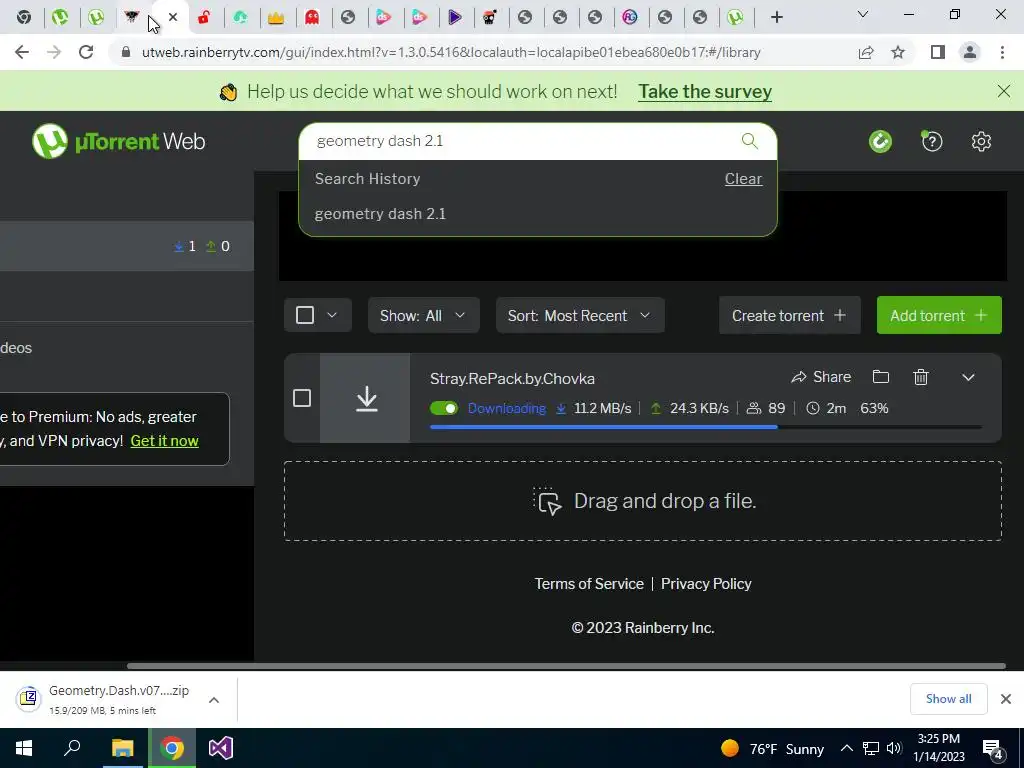Click the download arrow thumbnail of Stray torrent
The image size is (1024, 768).
[366, 398]
